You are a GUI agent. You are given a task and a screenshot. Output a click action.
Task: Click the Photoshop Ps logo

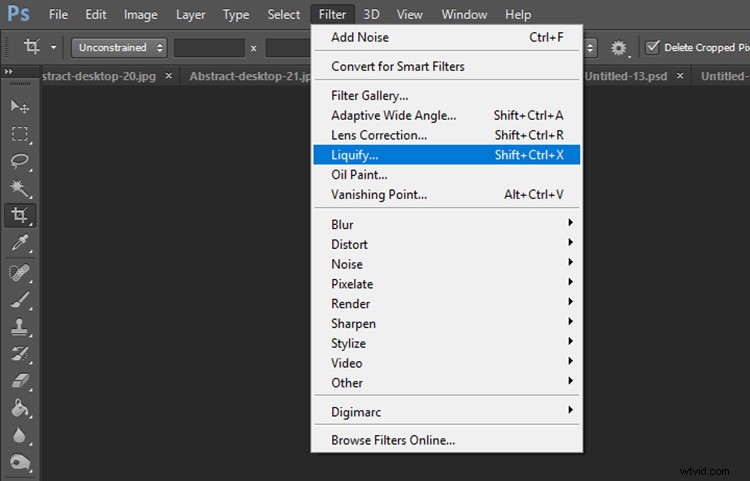pos(19,13)
